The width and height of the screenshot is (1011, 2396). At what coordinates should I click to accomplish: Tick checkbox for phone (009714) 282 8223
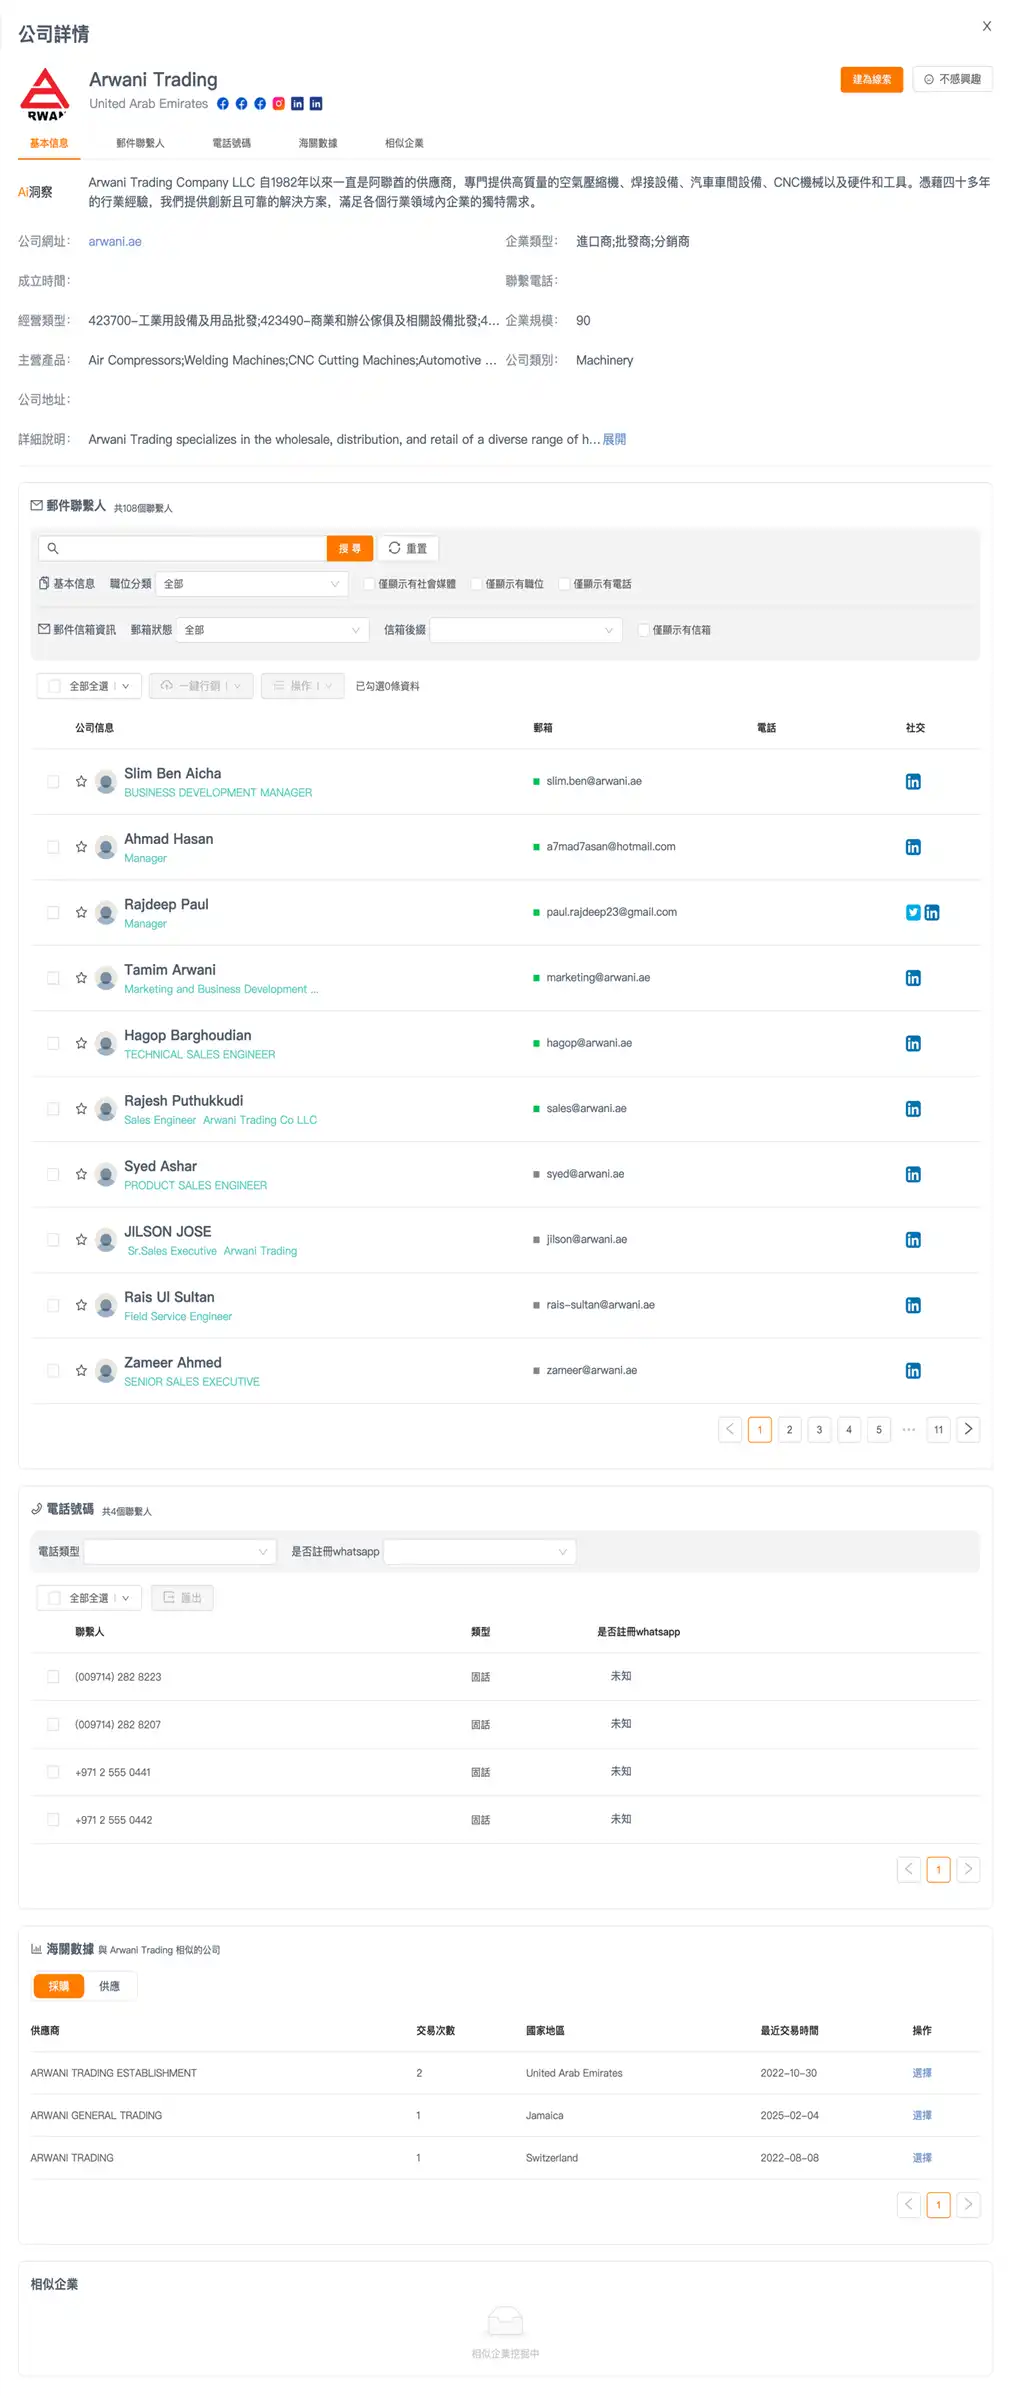[53, 1677]
